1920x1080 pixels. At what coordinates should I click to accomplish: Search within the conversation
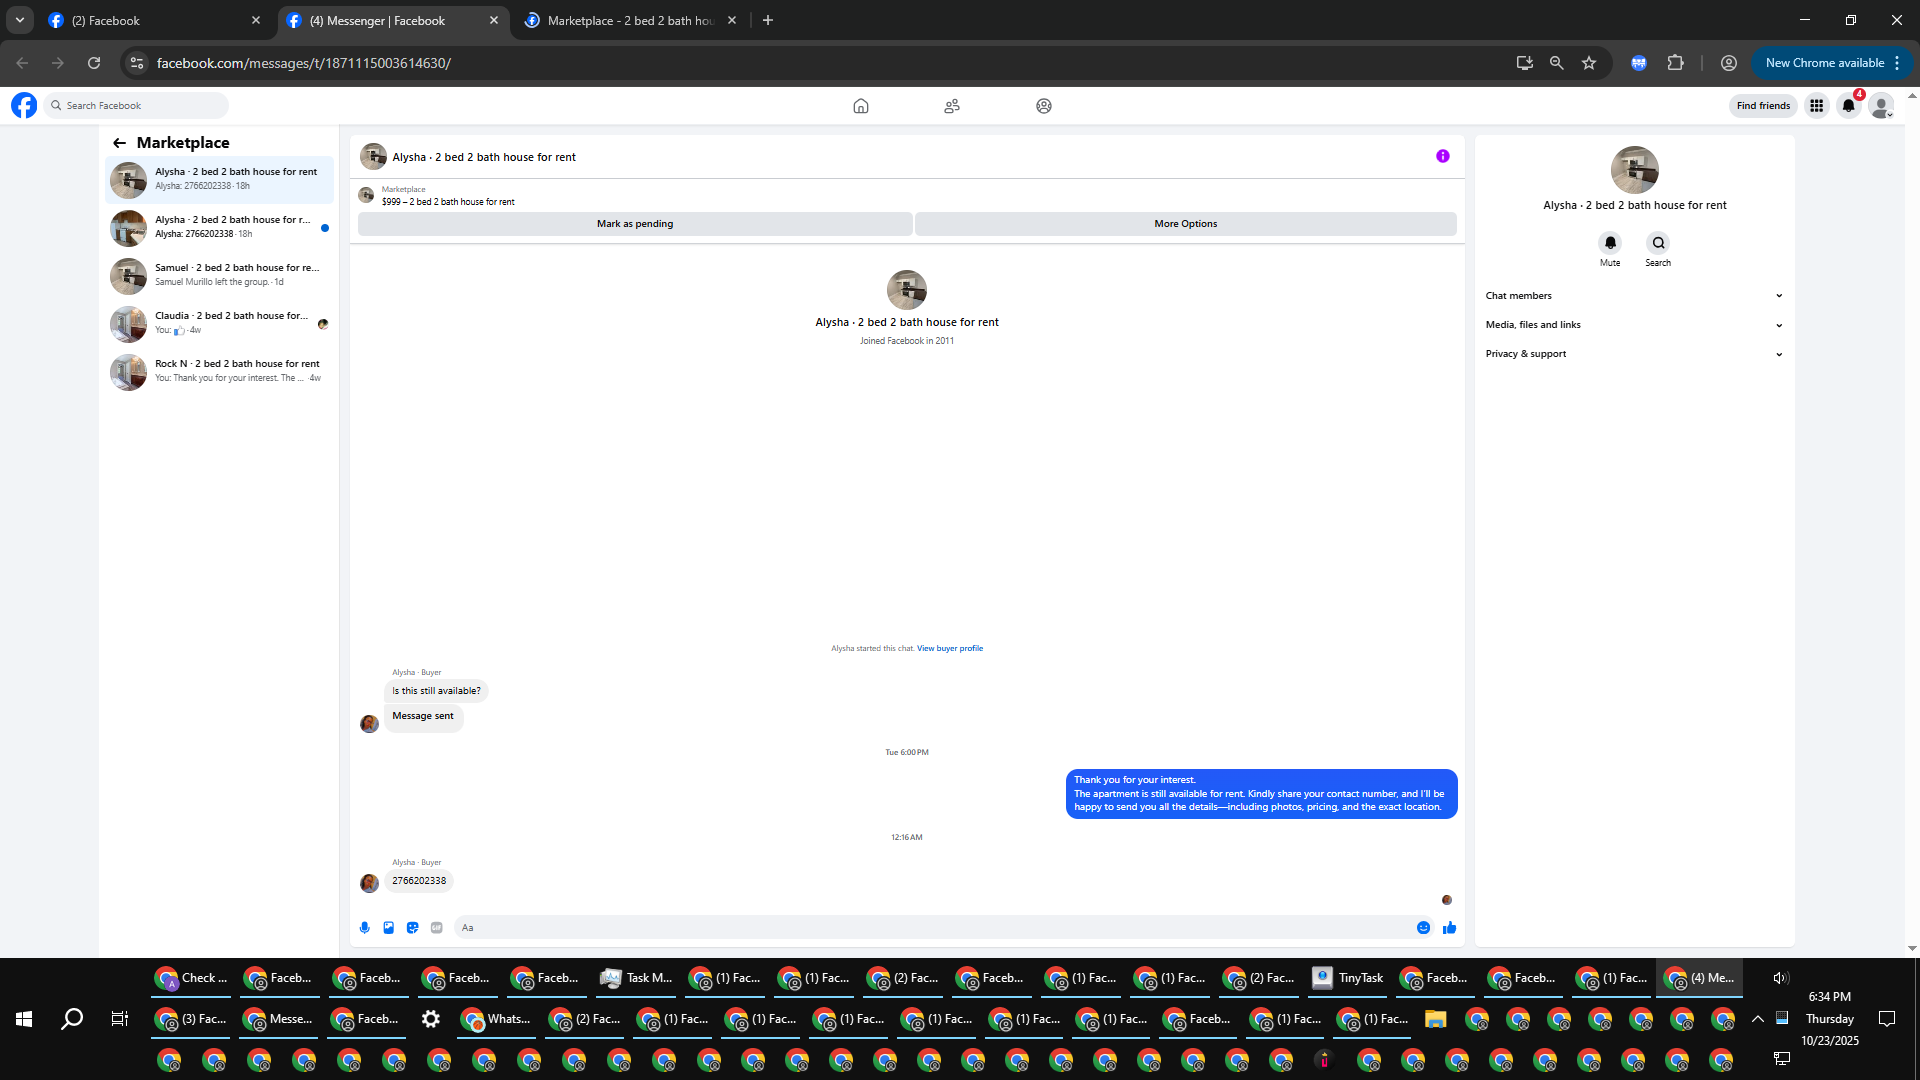click(x=1658, y=243)
